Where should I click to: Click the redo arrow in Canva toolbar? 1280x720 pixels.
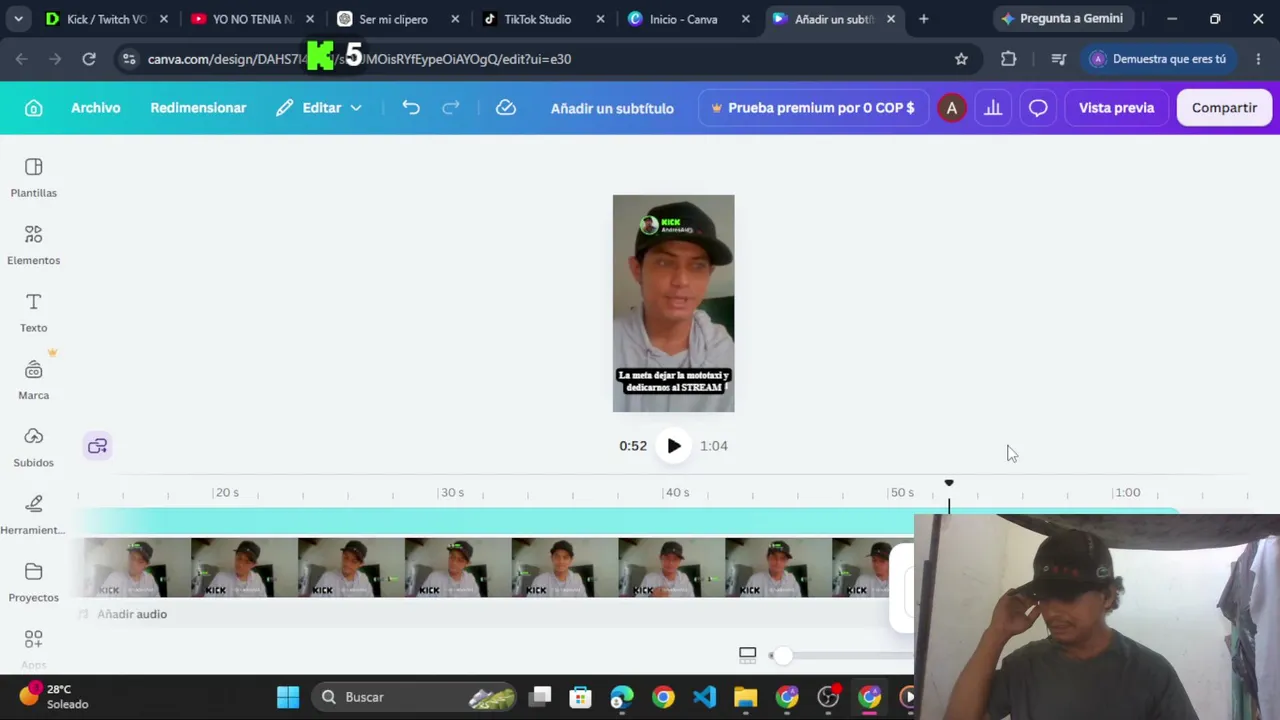[451, 108]
